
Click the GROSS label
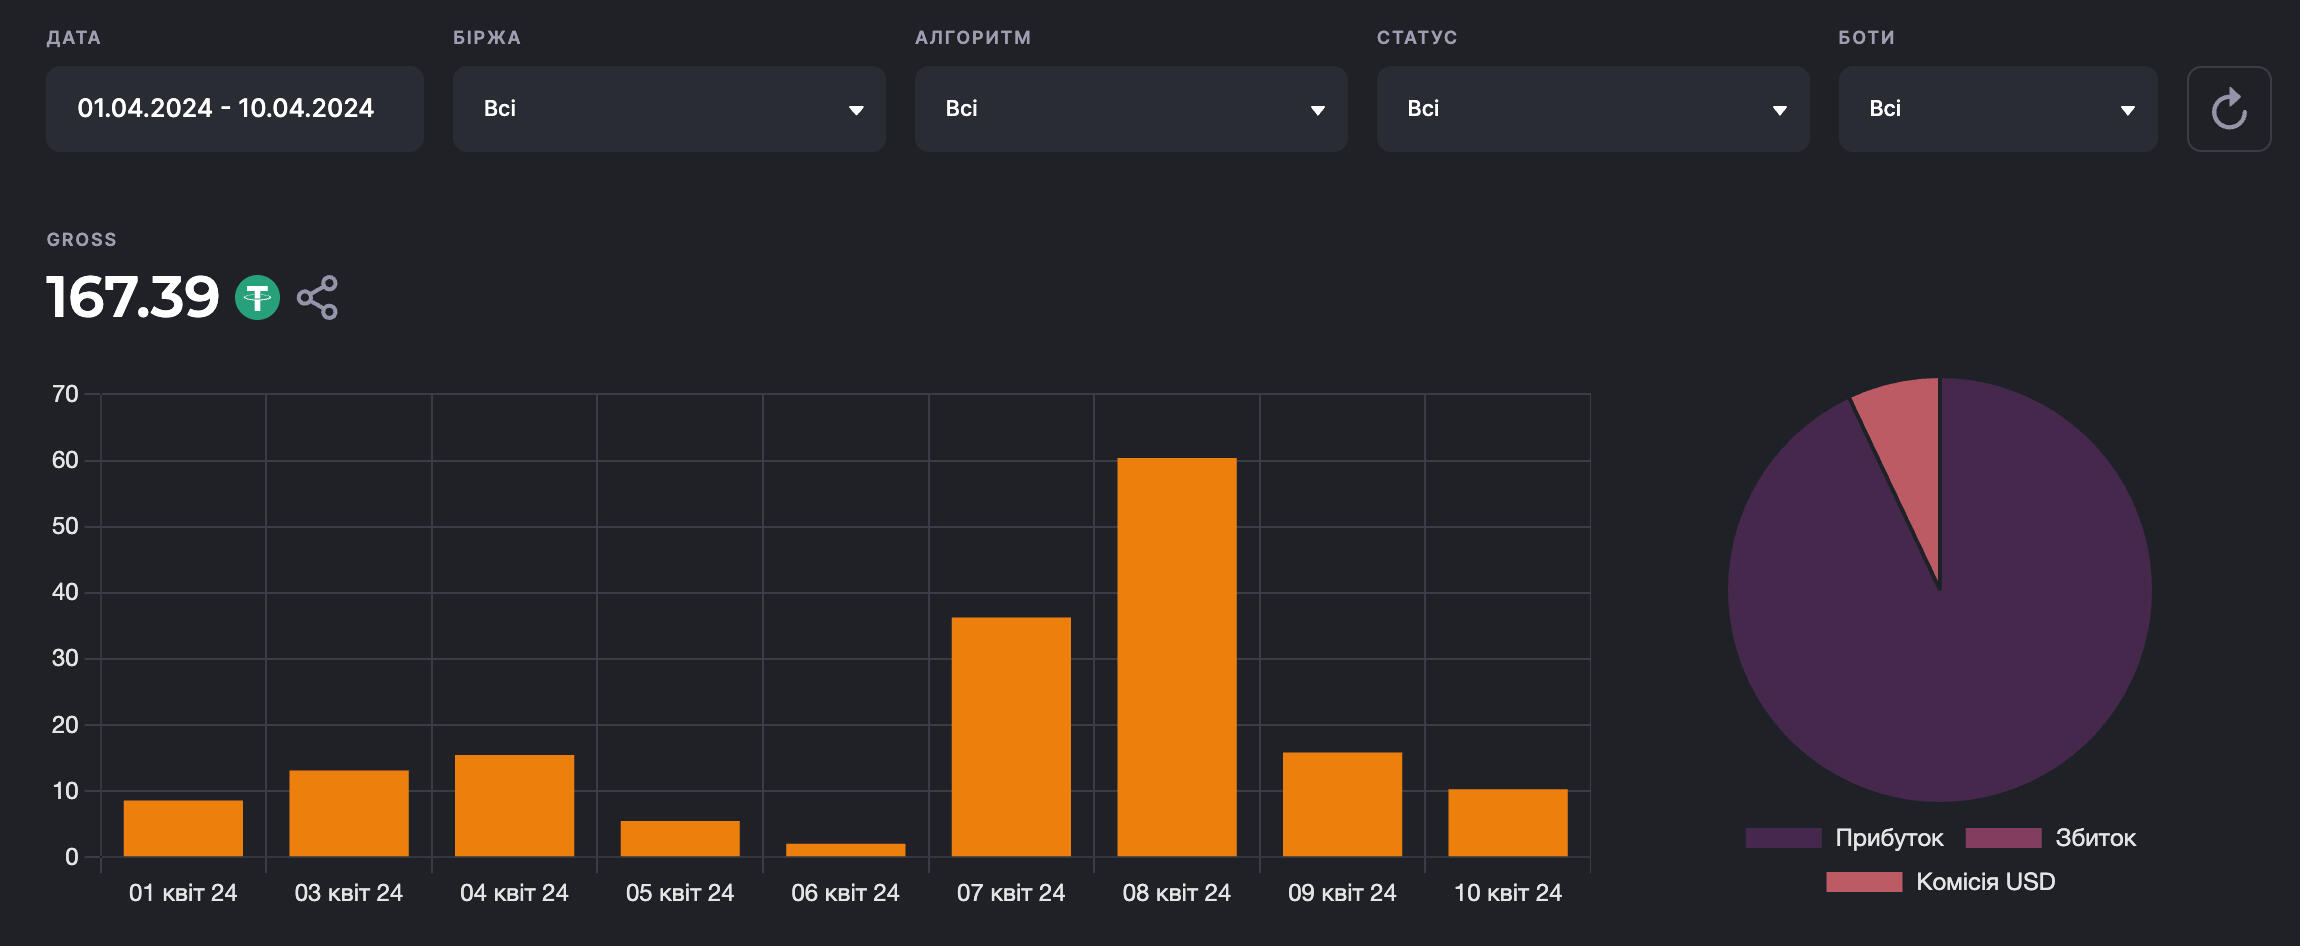pyautogui.click(x=82, y=240)
